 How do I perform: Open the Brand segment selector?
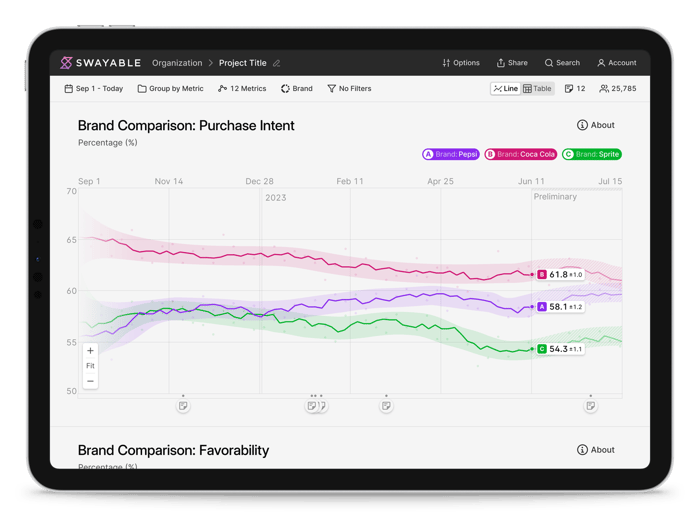pos(297,88)
